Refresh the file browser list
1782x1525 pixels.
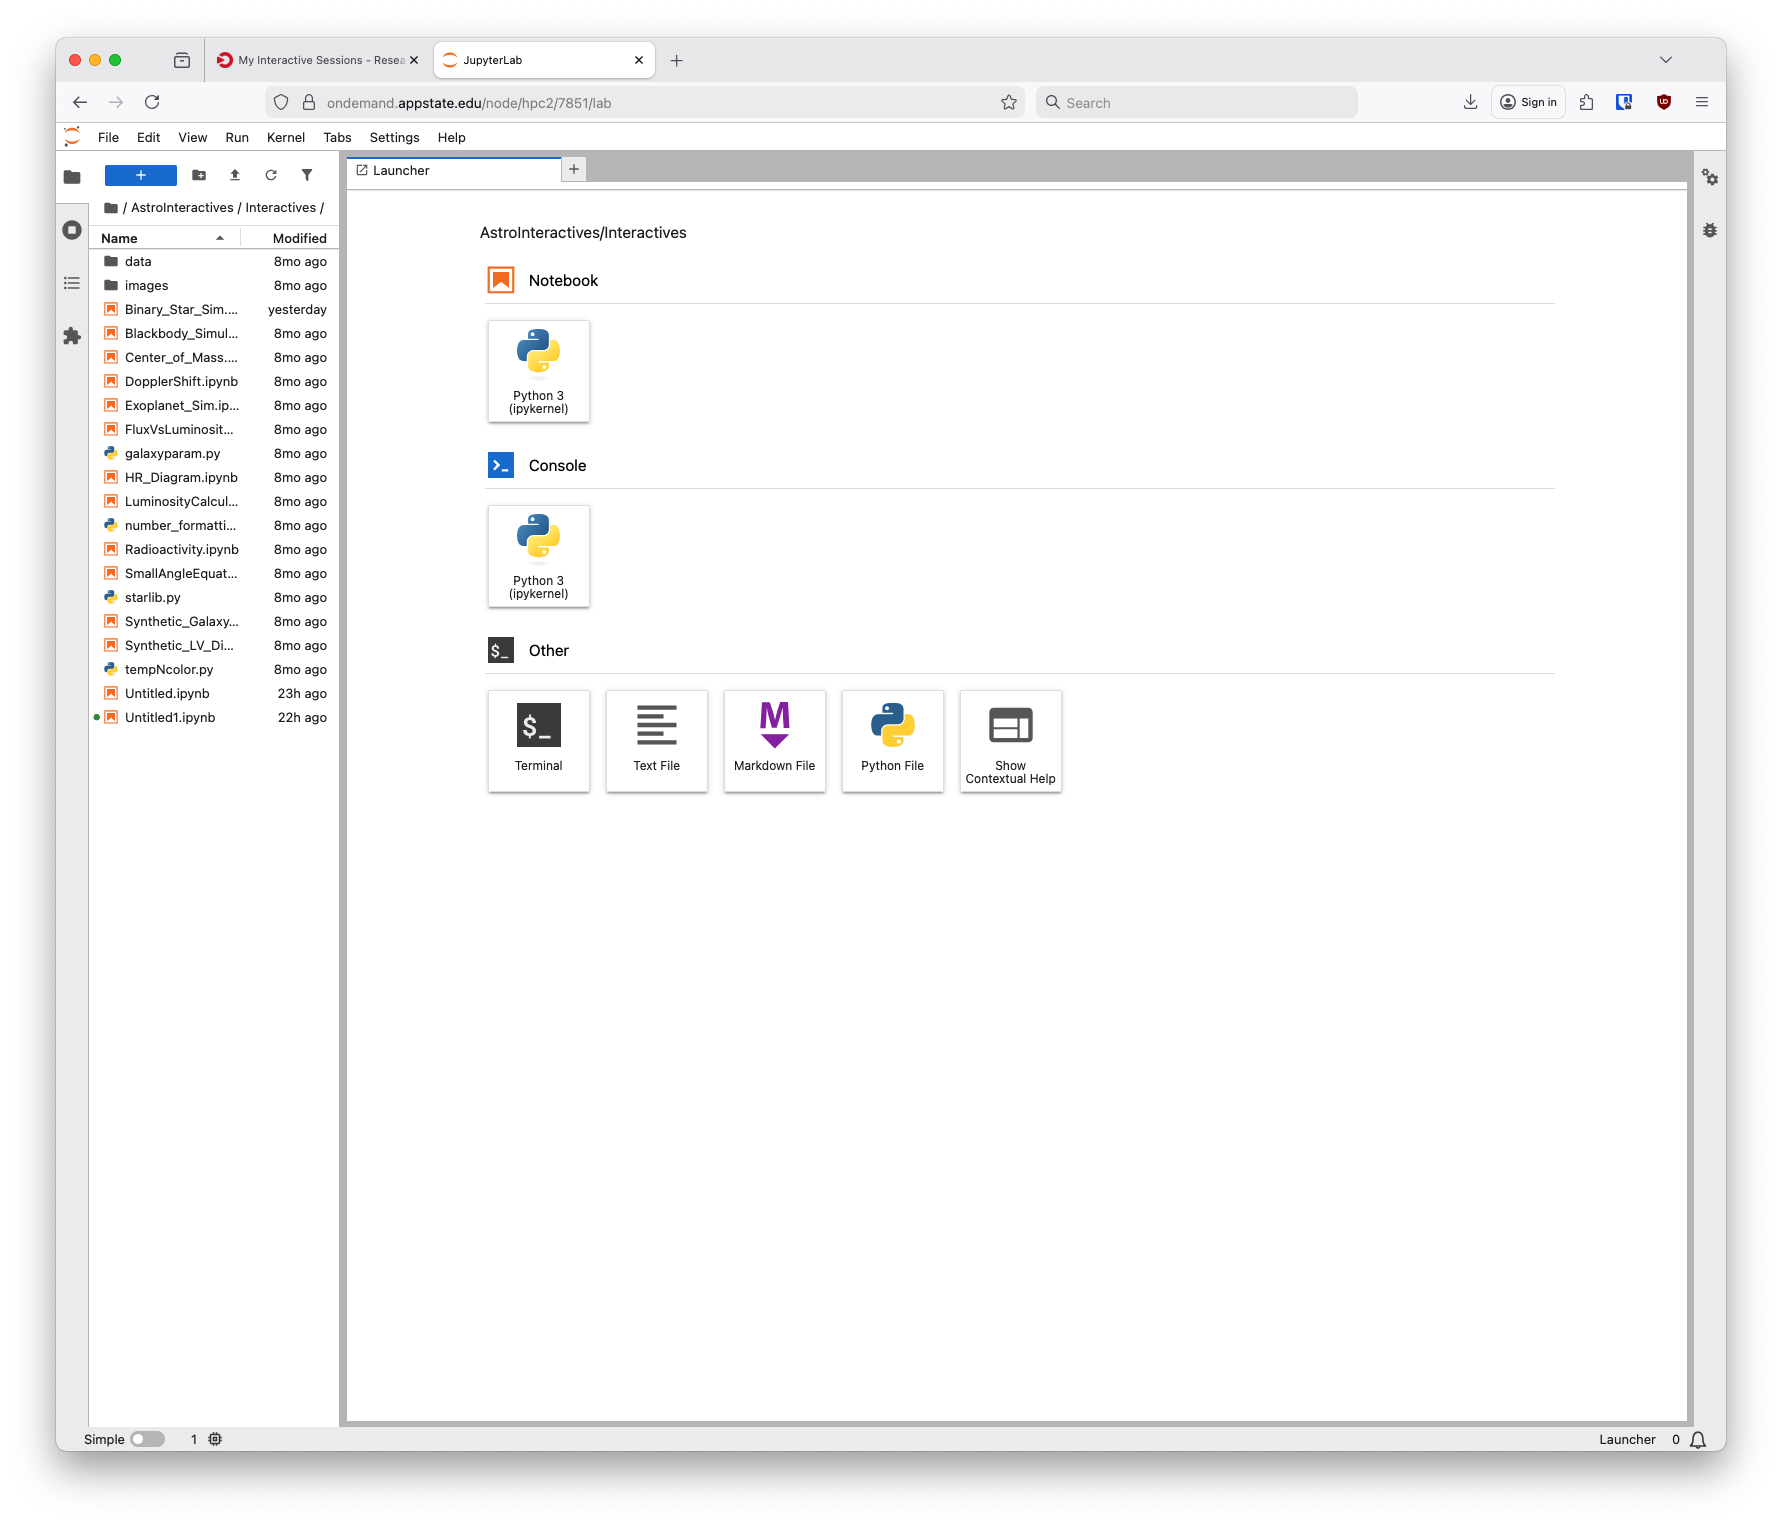click(x=271, y=175)
